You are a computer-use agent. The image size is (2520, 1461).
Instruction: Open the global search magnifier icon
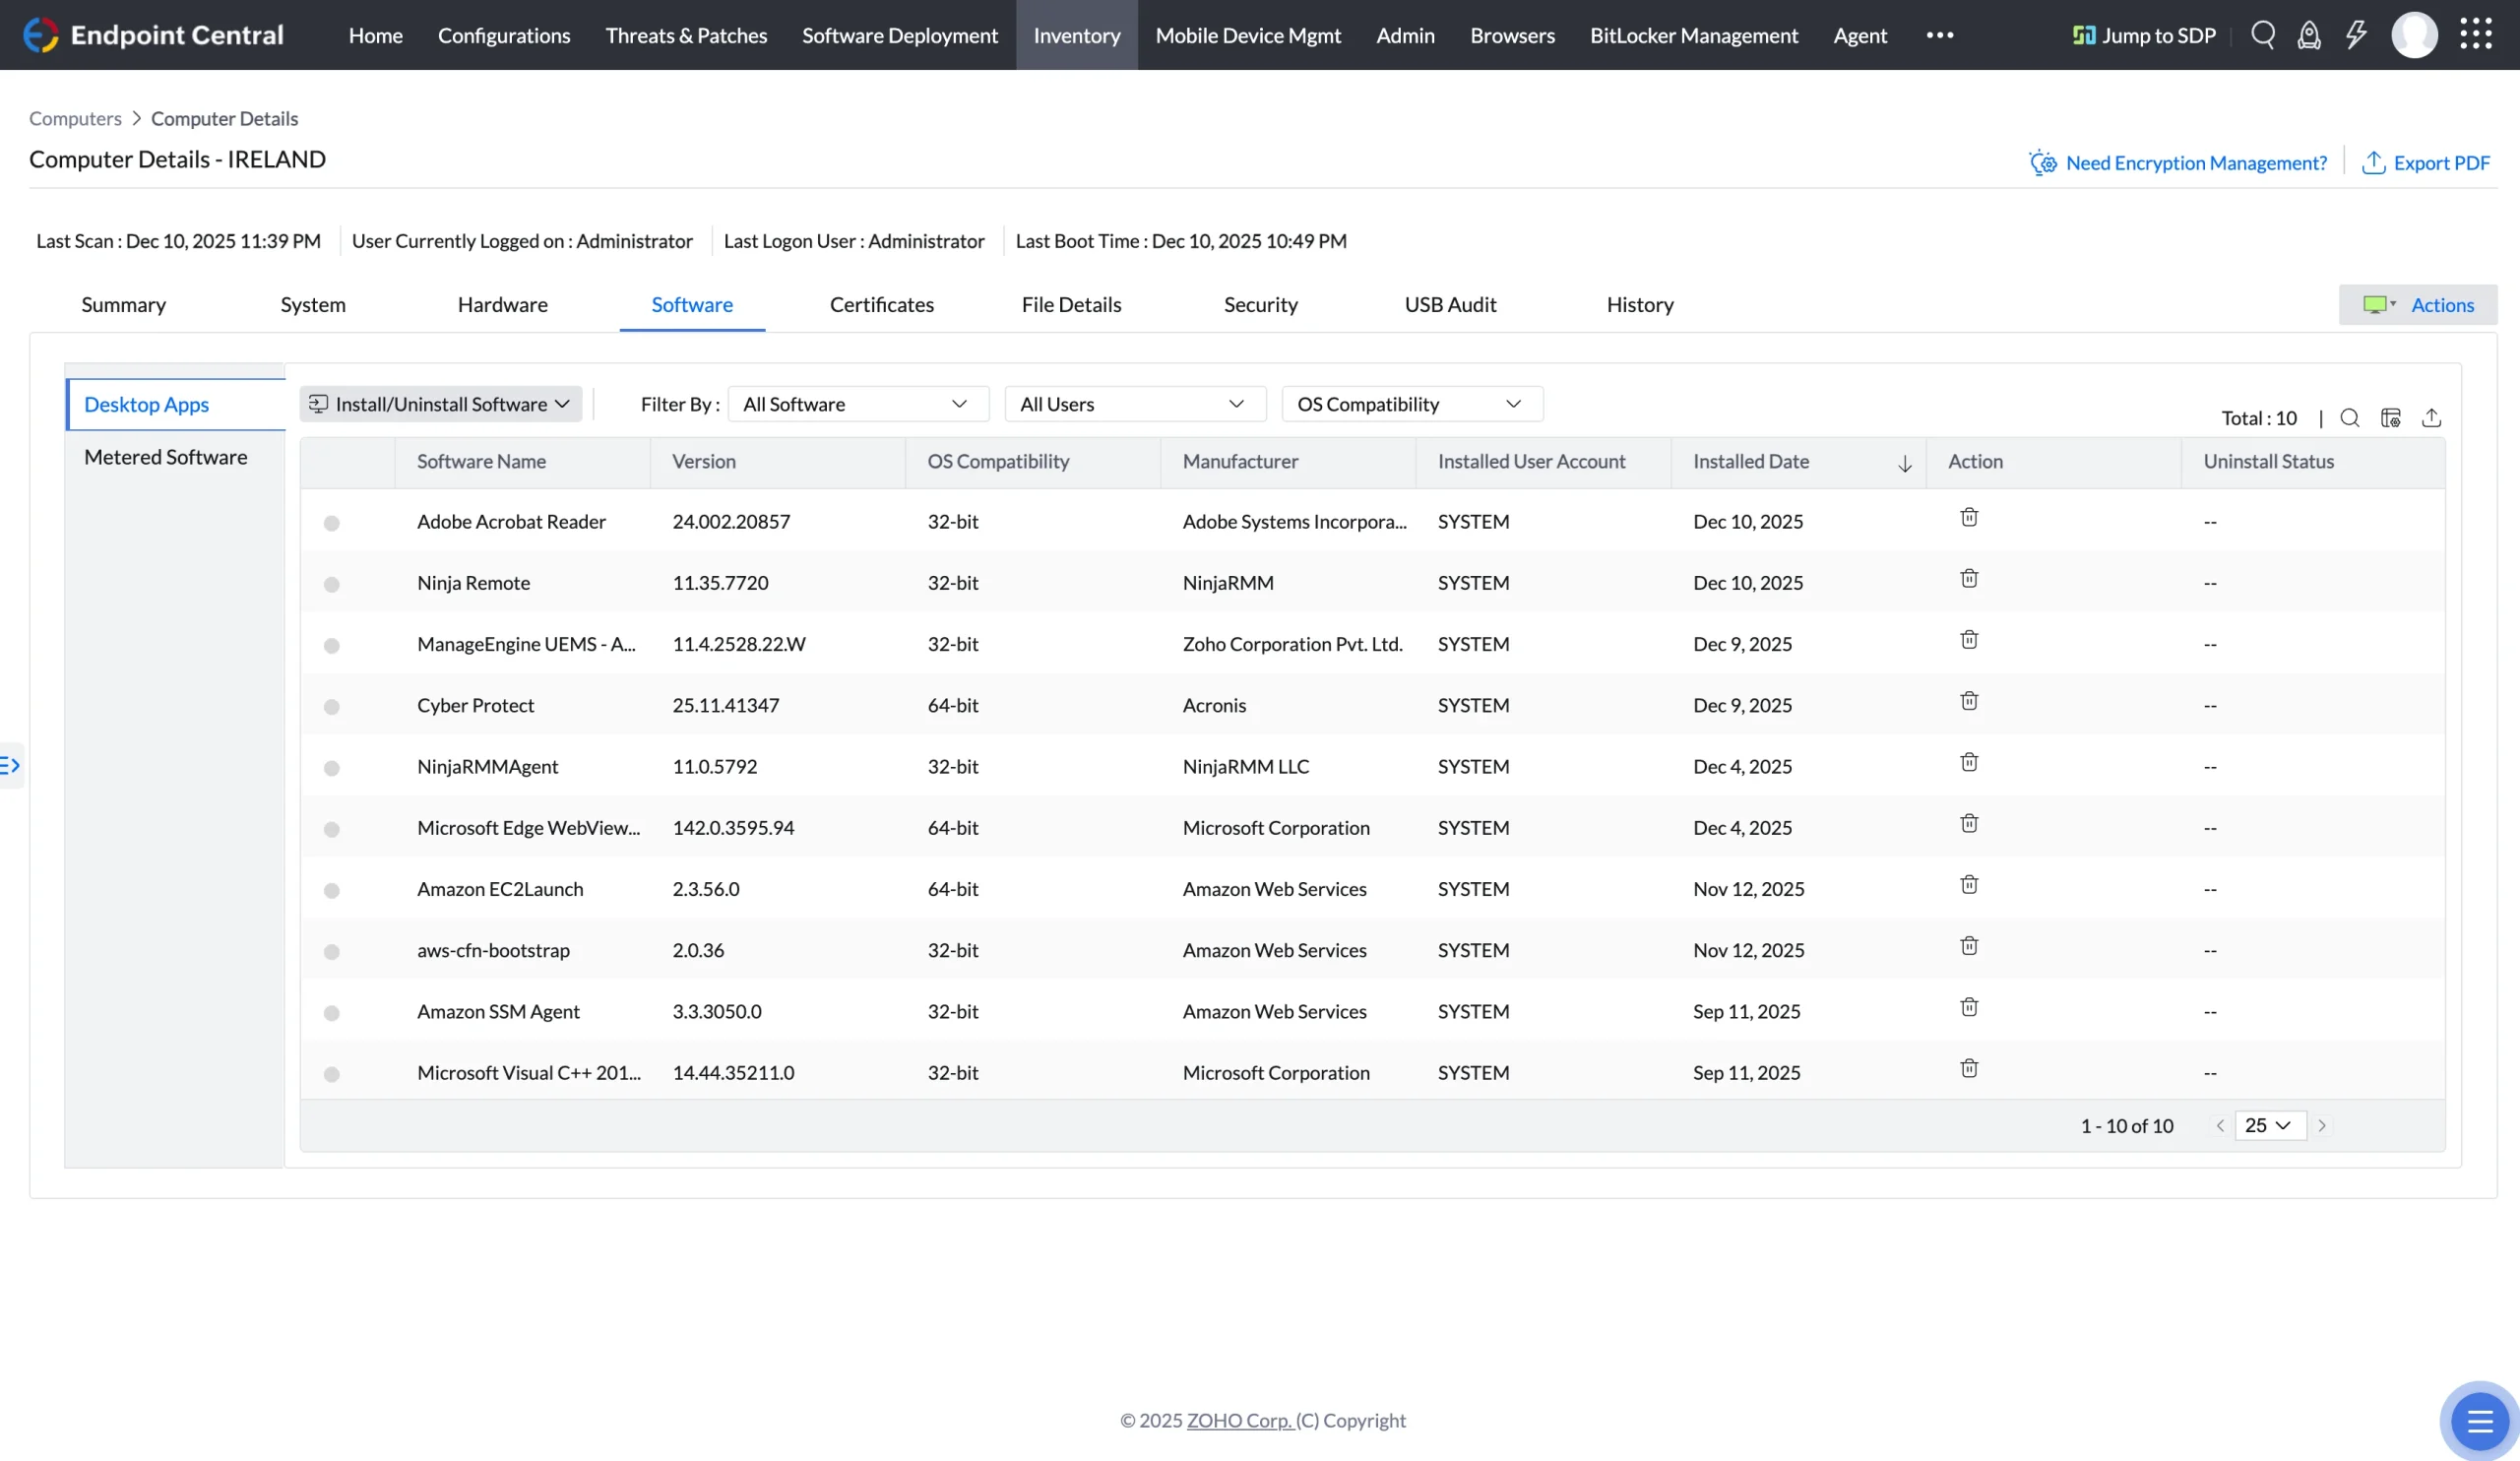coord(2262,35)
